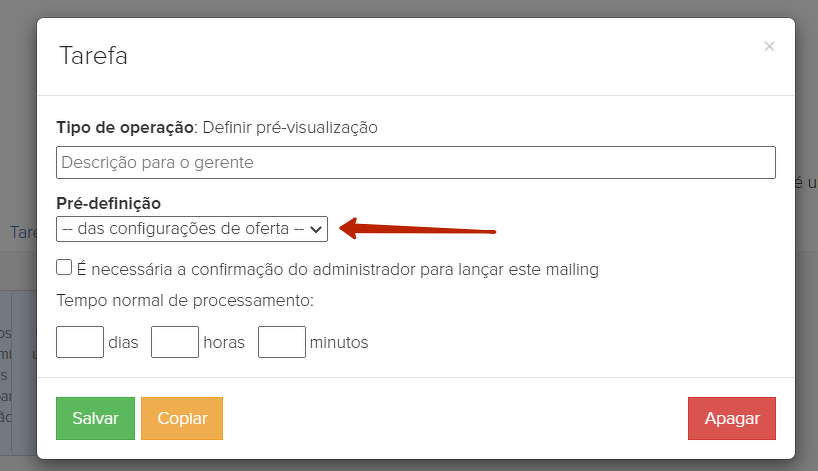Viewport: 818px width, 471px height.
Task: Focus the minutos input box
Action: coord(281,342)
